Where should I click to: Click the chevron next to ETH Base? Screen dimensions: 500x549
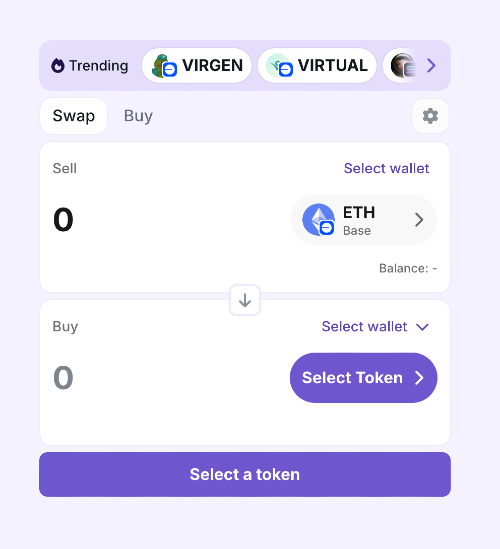[419, 220]
